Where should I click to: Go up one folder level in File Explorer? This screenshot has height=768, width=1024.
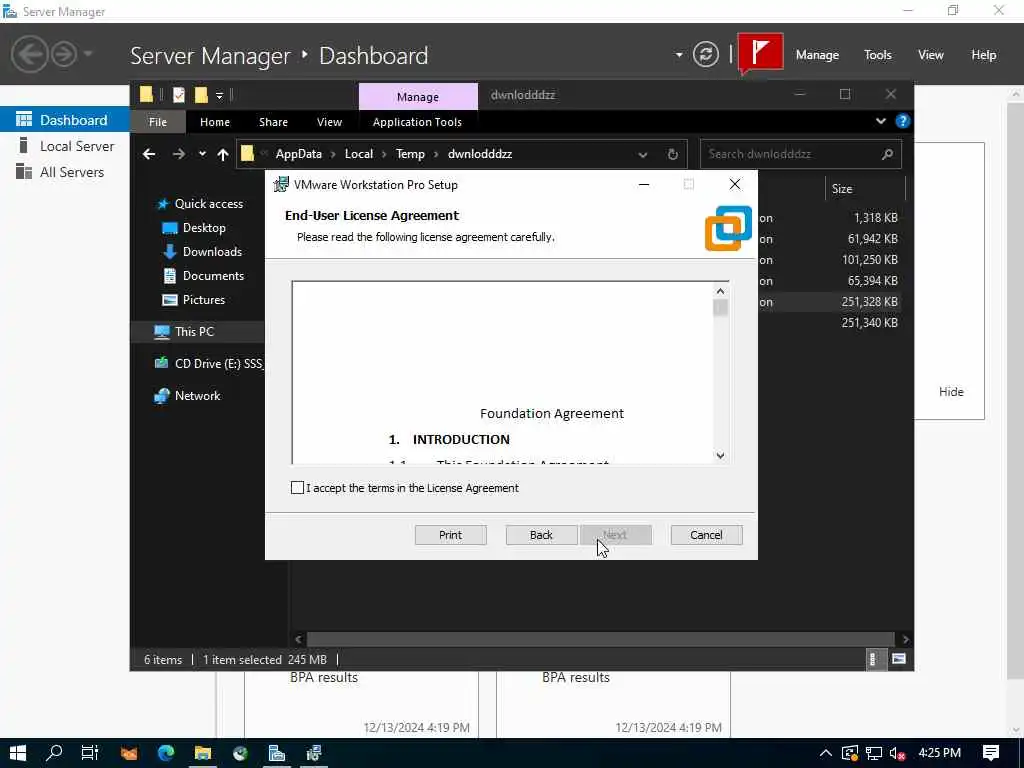click(x=223, y=154)
